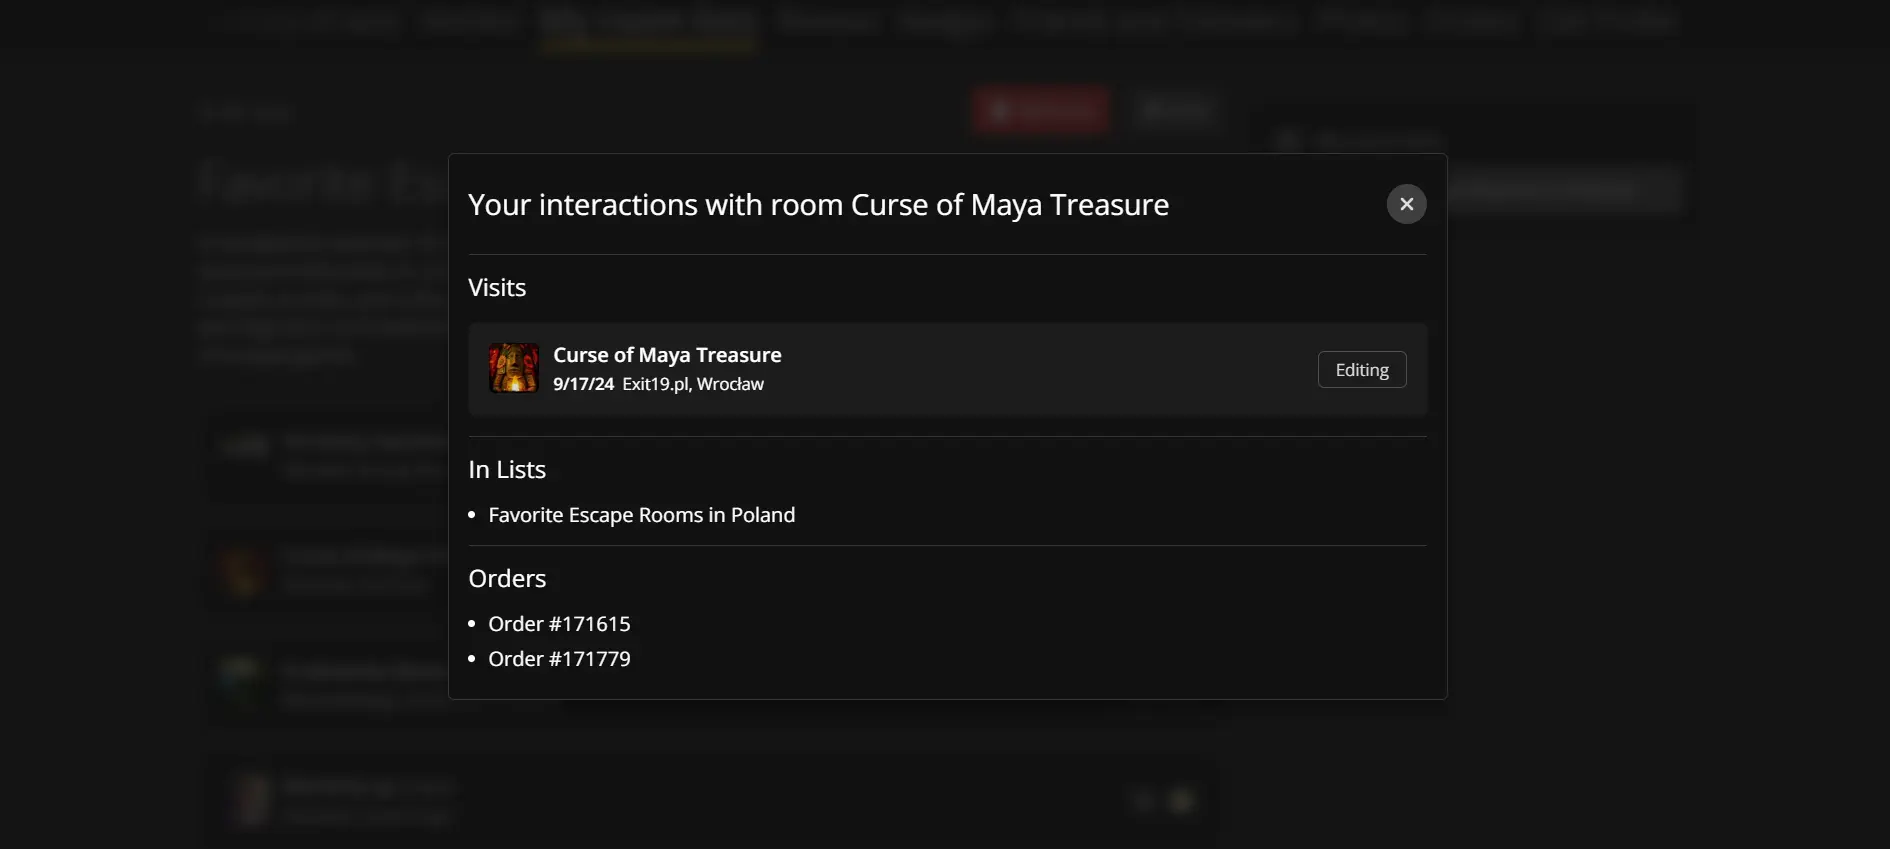This screenshot has width=1890, height=849.
Task: Click the blurred orange room thumbnail in background list
Action: [244, 573]
